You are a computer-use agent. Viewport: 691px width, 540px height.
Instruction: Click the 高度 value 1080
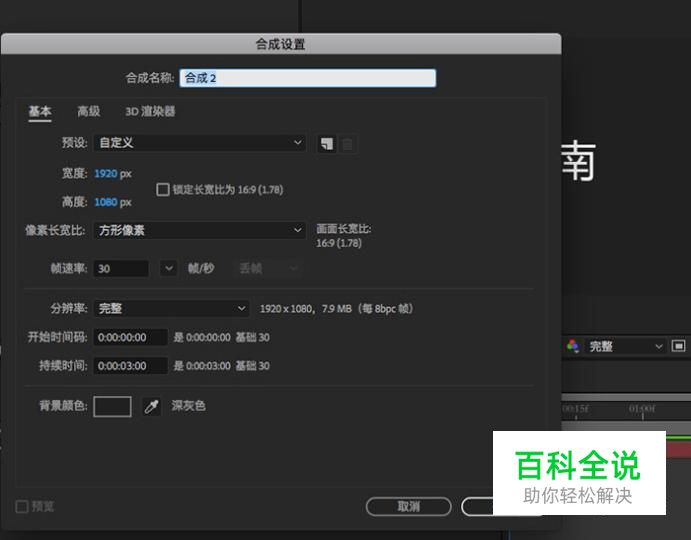106,202
